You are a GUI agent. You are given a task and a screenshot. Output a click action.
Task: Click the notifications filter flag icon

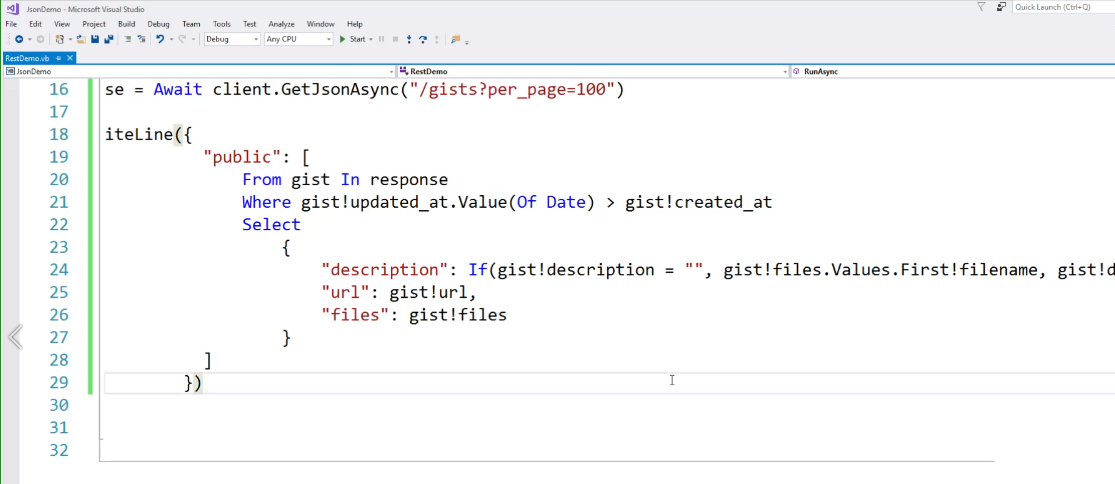(980, 7)
